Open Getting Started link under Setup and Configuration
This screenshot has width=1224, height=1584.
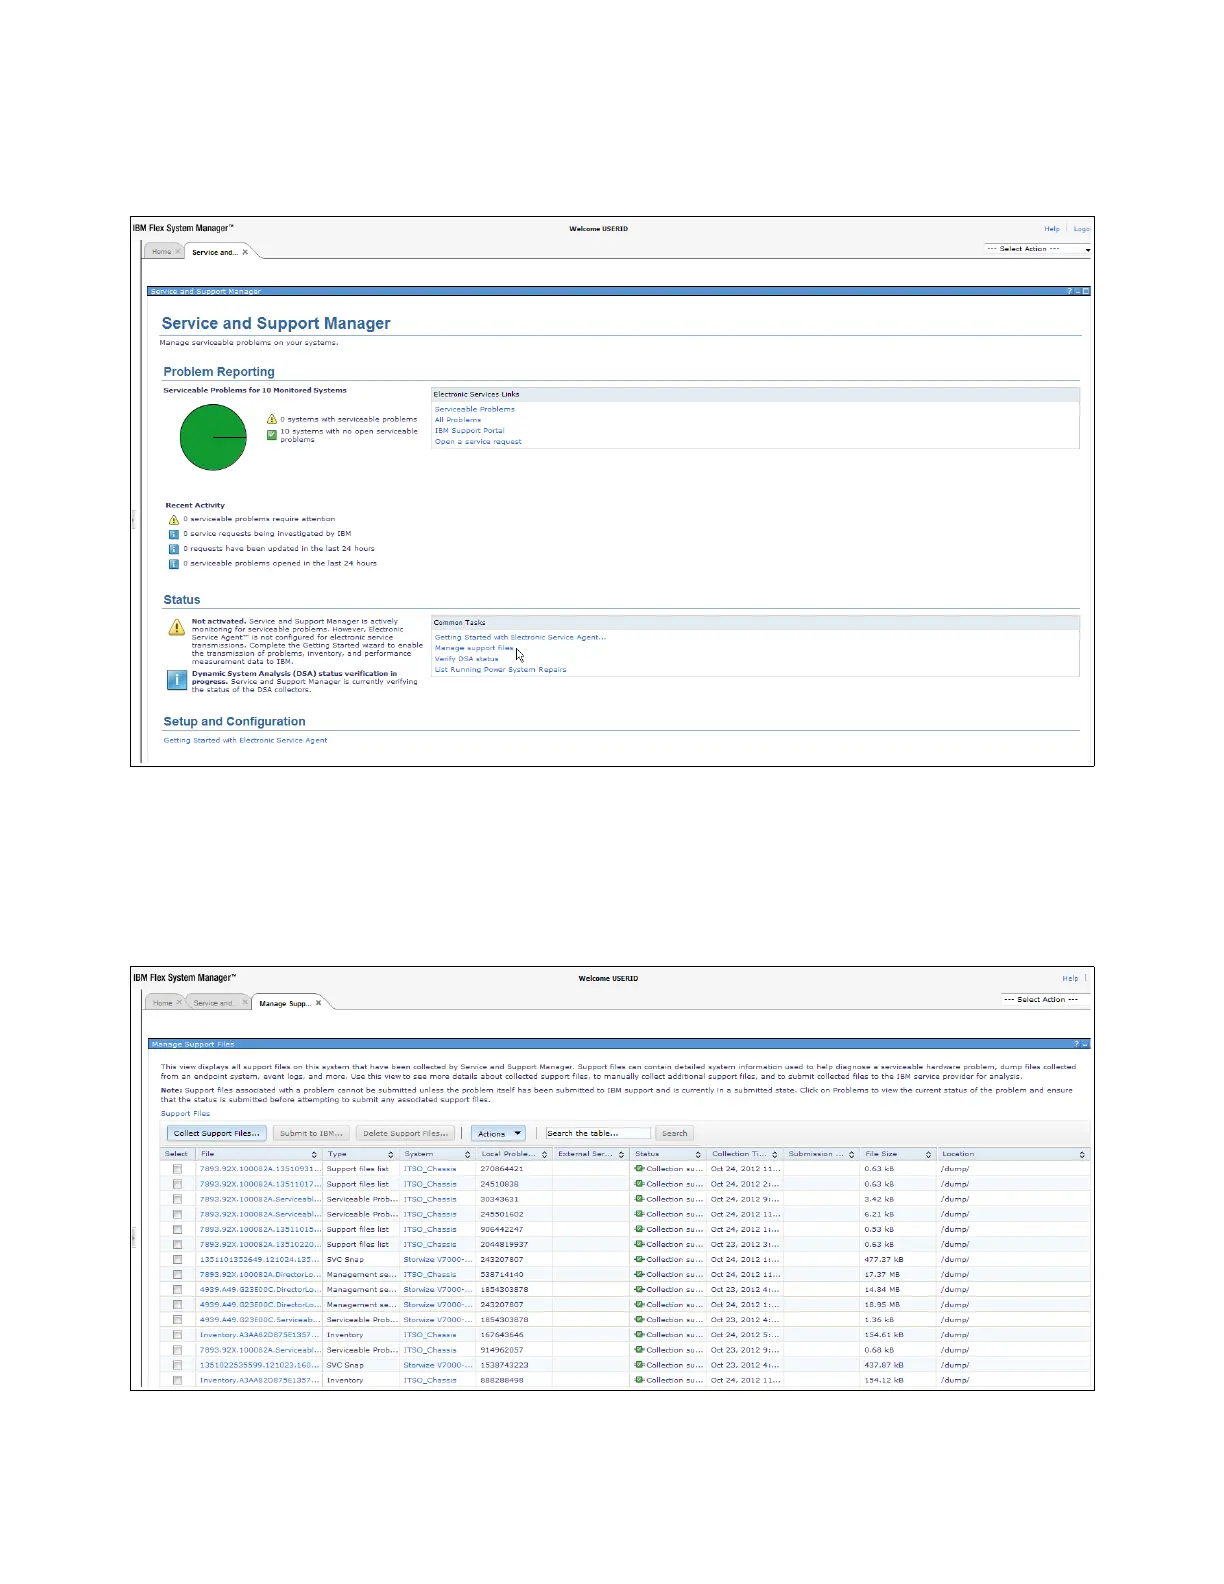(245, 740)
